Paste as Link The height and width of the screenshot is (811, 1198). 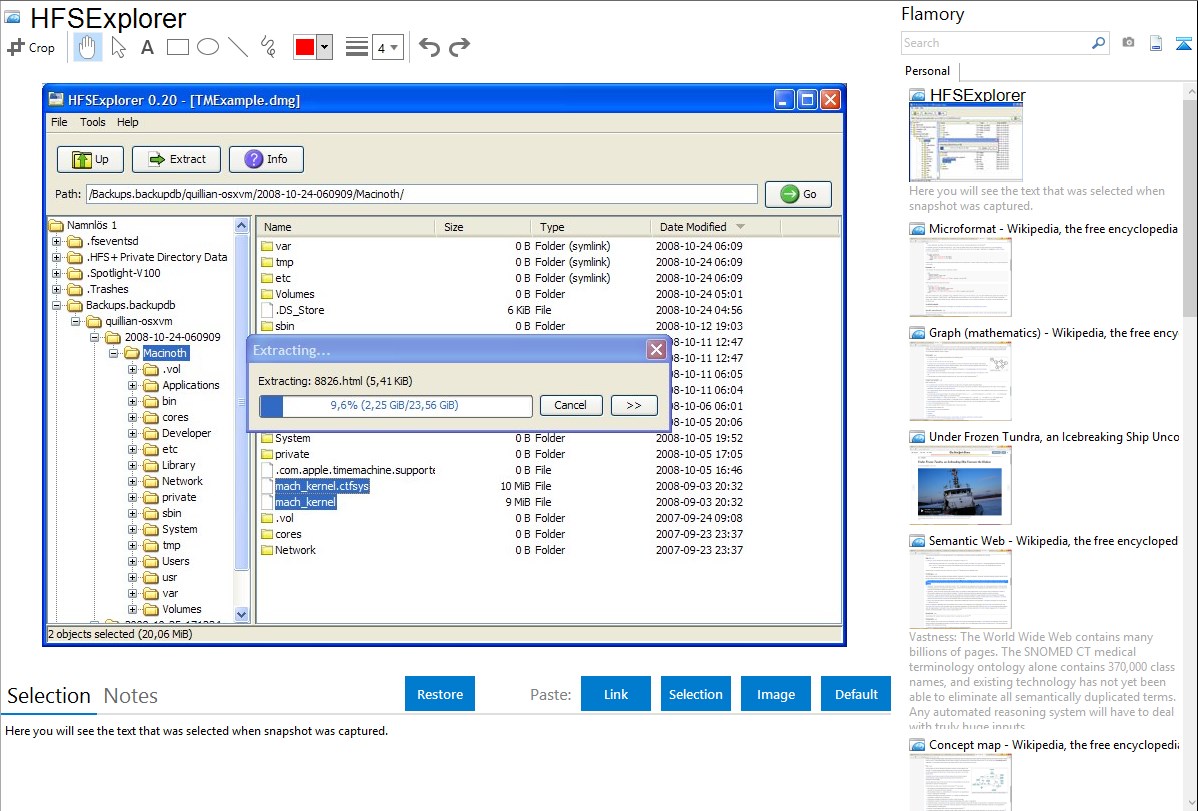pos(616,694)
